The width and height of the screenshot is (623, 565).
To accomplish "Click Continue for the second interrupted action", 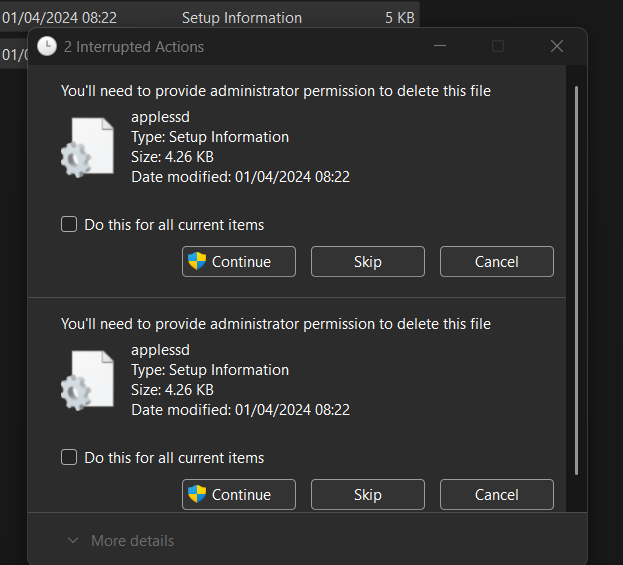I will [239, 494].
